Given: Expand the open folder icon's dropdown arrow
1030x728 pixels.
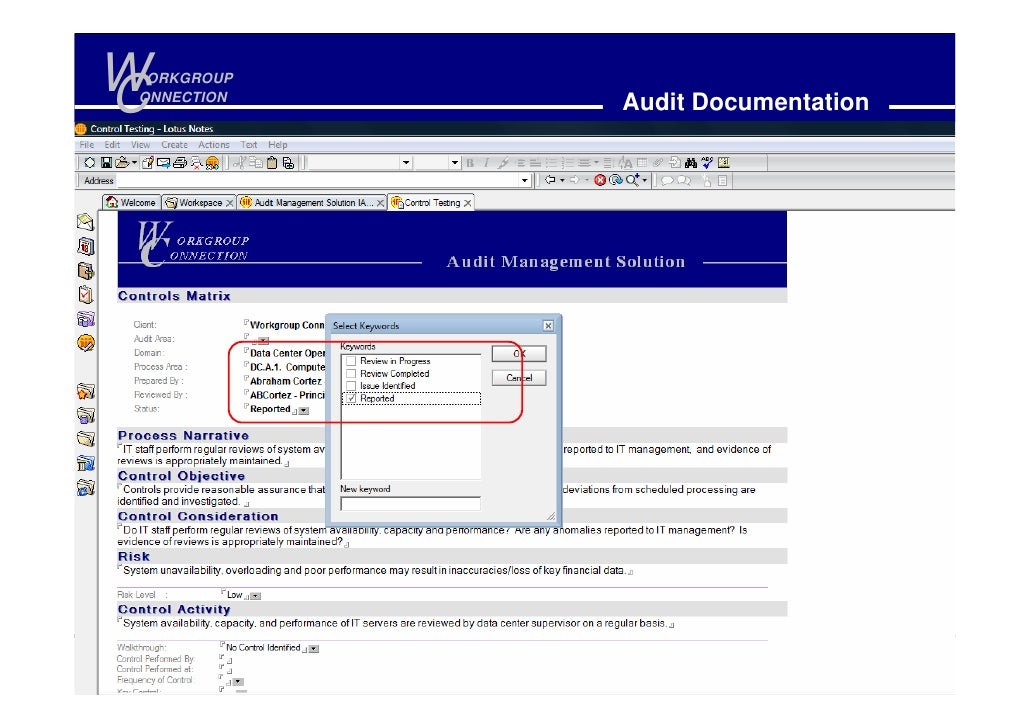Looking at the screenshot, I should [x=134, y=162].
